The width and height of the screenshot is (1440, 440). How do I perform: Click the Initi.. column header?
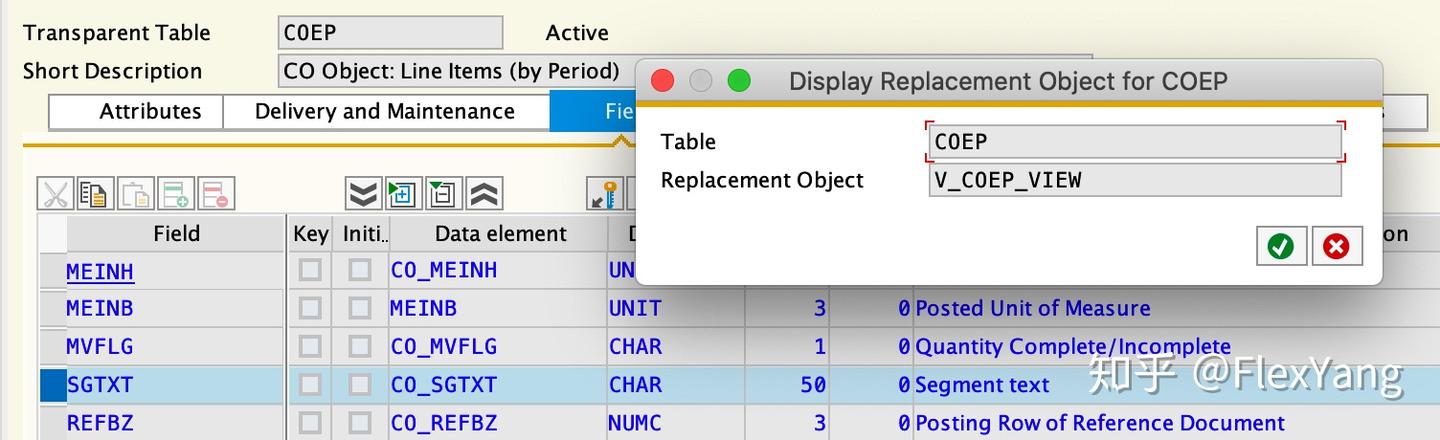(364, 234)
